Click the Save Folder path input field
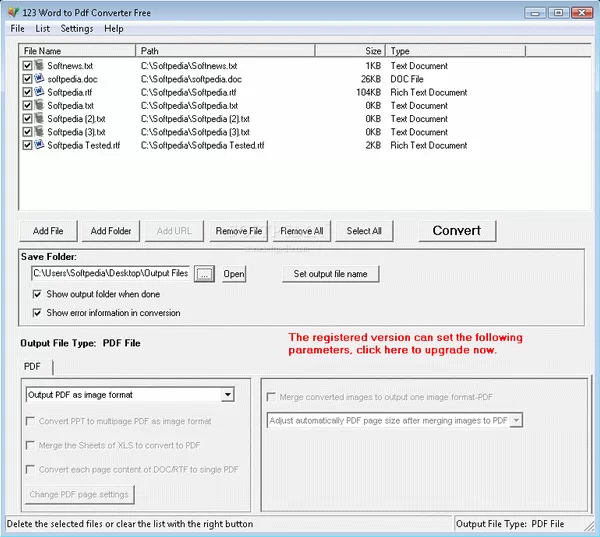The height and width of the screenshot is (537, 600). click(110, 273)
